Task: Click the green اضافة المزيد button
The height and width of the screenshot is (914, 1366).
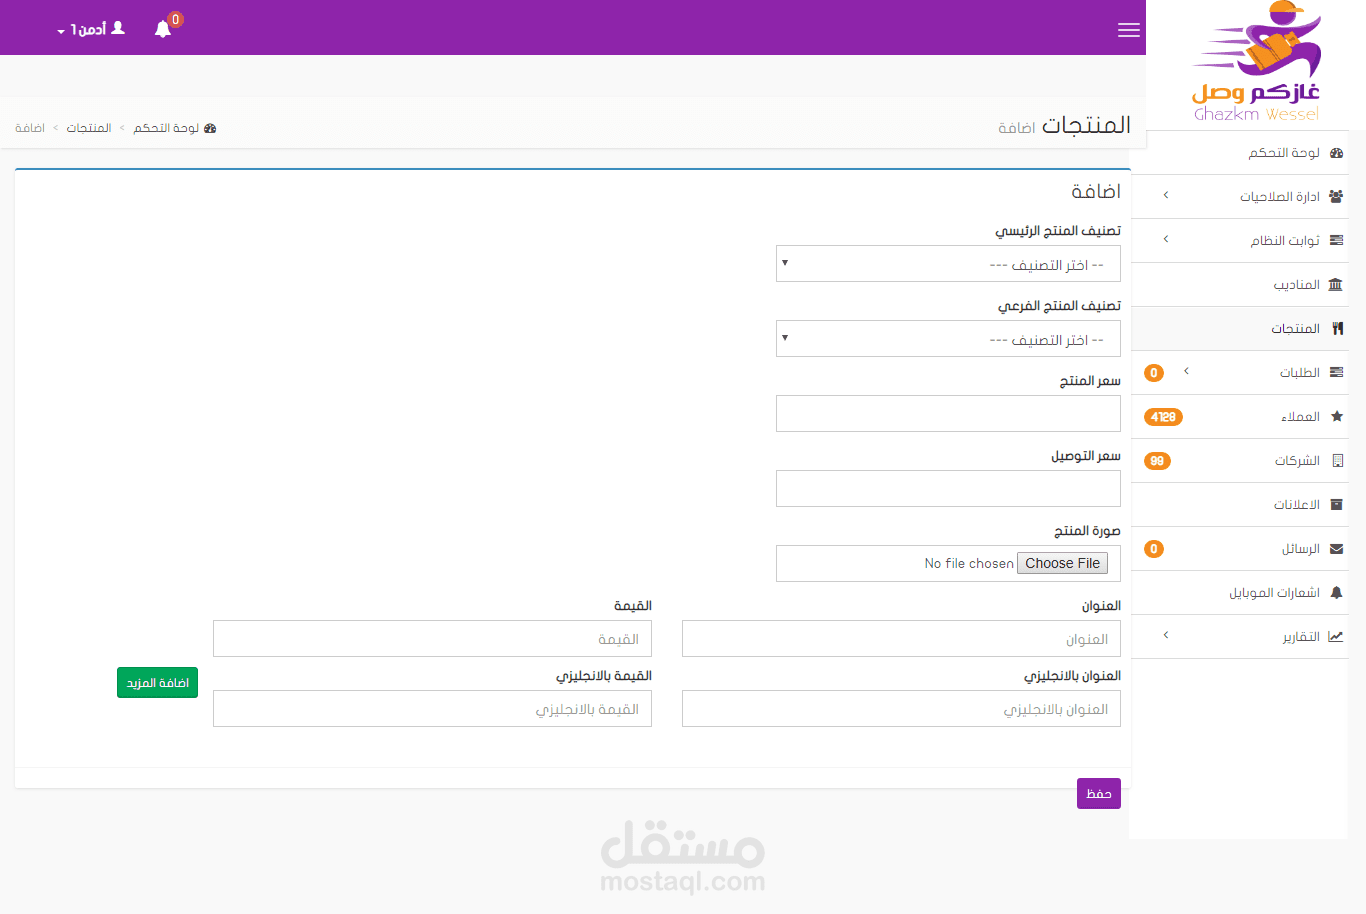Action: pos(157,682)
